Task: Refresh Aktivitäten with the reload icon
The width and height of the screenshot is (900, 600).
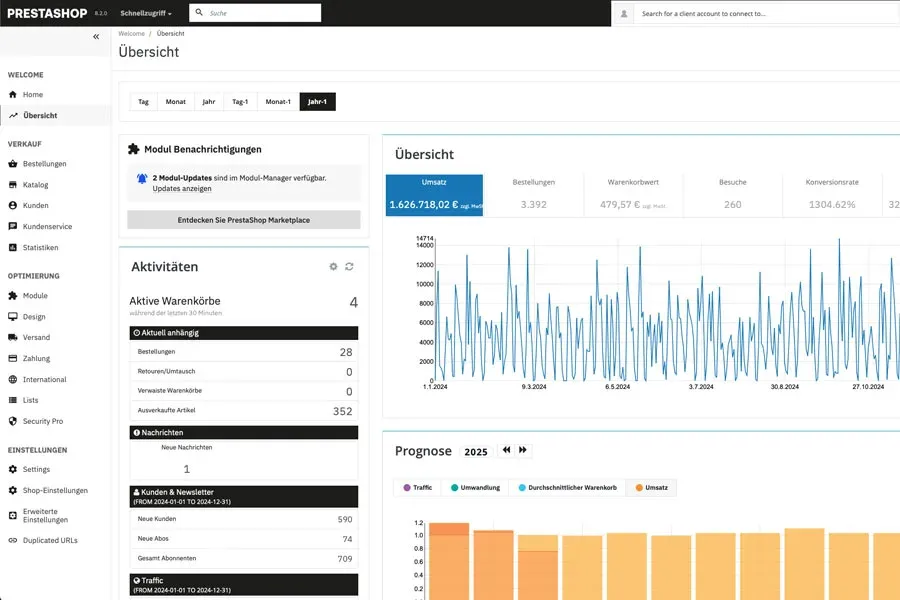Action: pos(349,266)
